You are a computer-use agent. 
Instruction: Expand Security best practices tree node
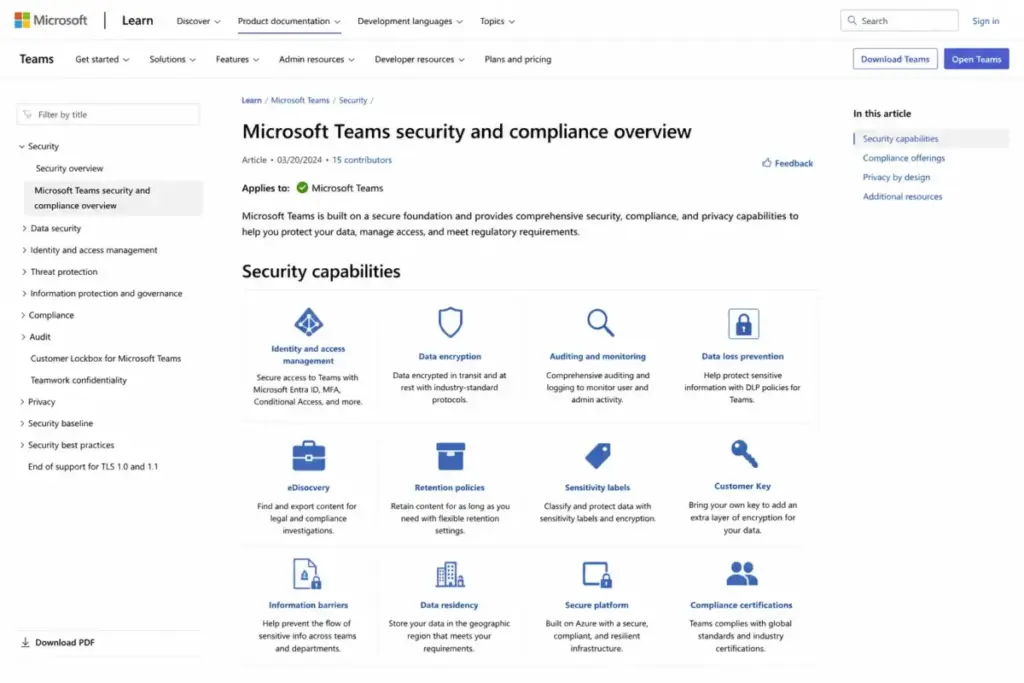pos(22,445)
